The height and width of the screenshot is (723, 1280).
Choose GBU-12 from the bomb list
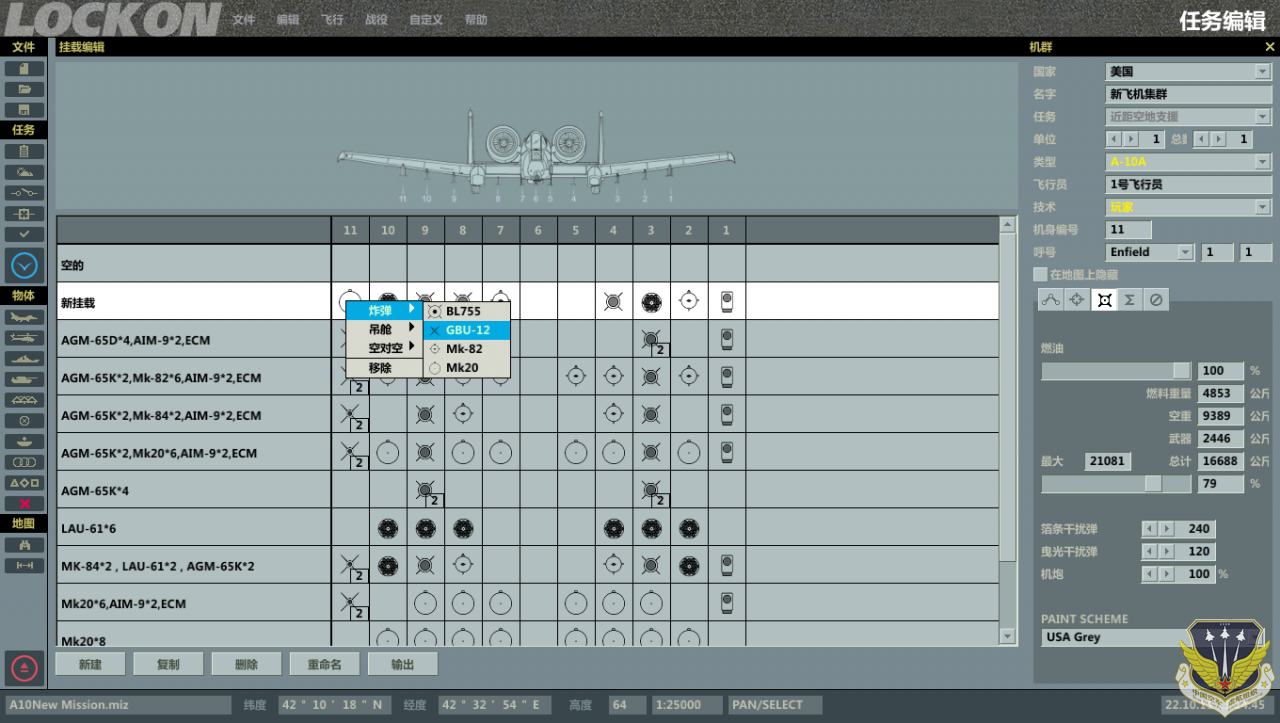click(x=466, y=330)
